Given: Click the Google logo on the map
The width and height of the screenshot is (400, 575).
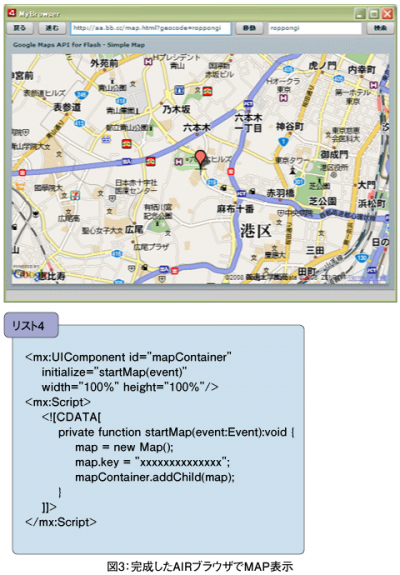Looking at the screenshot, I should pyautogui.click(x=26, y=275).
